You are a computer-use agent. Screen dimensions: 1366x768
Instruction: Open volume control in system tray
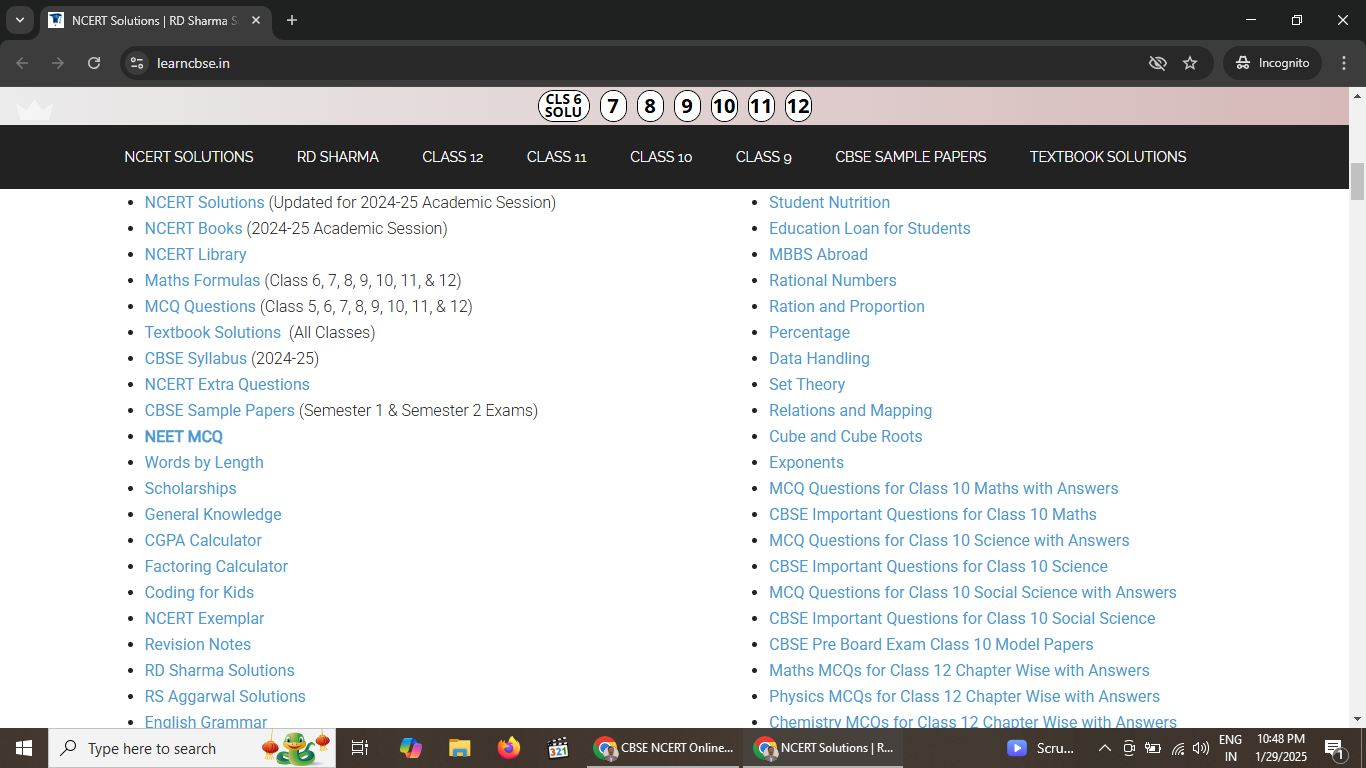point(1201,748)
